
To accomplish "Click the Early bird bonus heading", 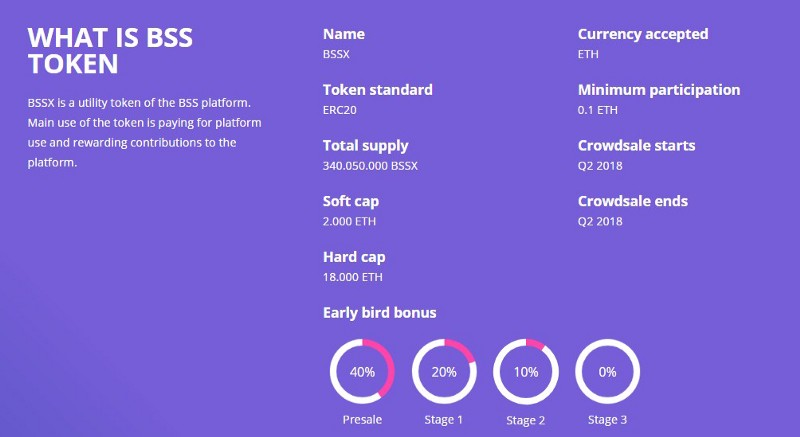I will (380, 313).
